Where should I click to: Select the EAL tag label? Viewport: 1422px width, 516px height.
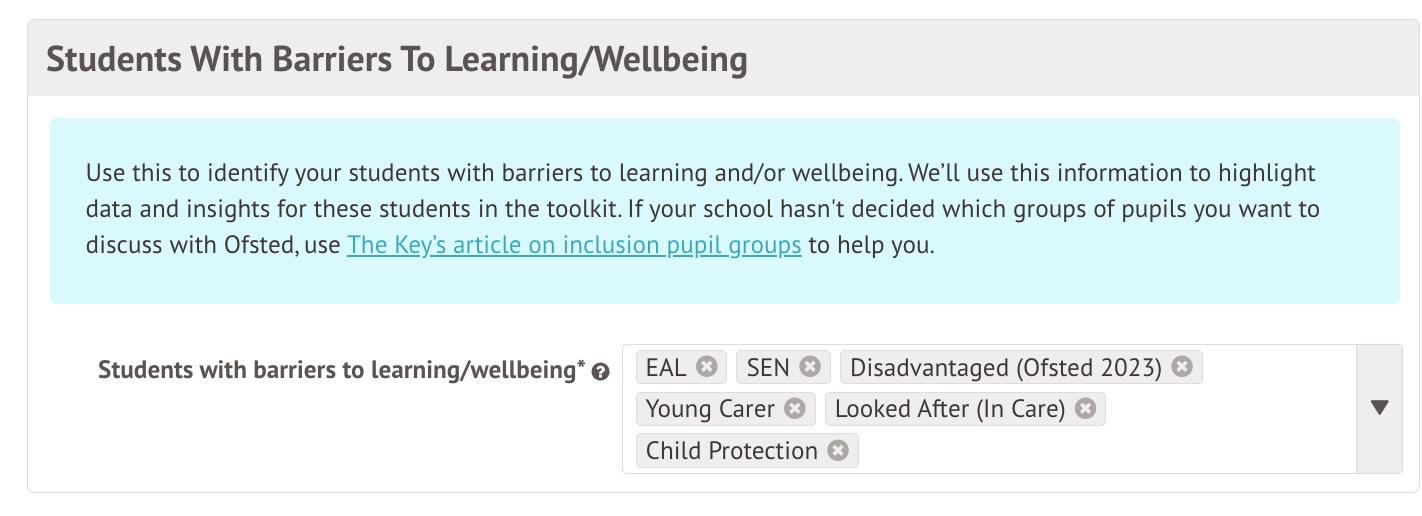coord(666,367)
